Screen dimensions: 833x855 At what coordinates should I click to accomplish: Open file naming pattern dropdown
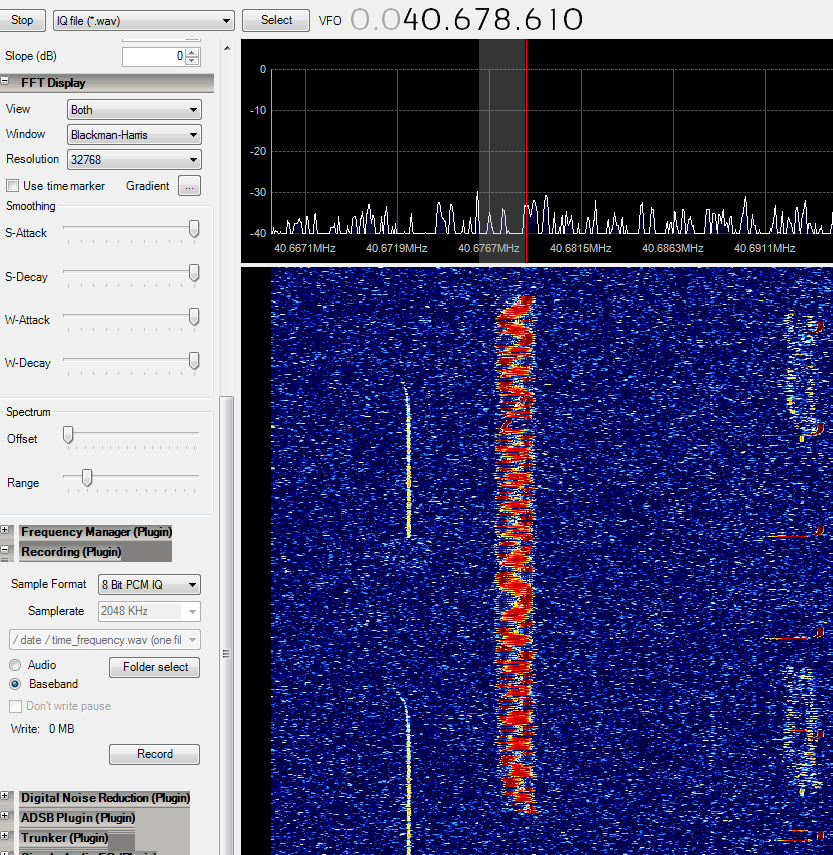click(x=105, y=640)
